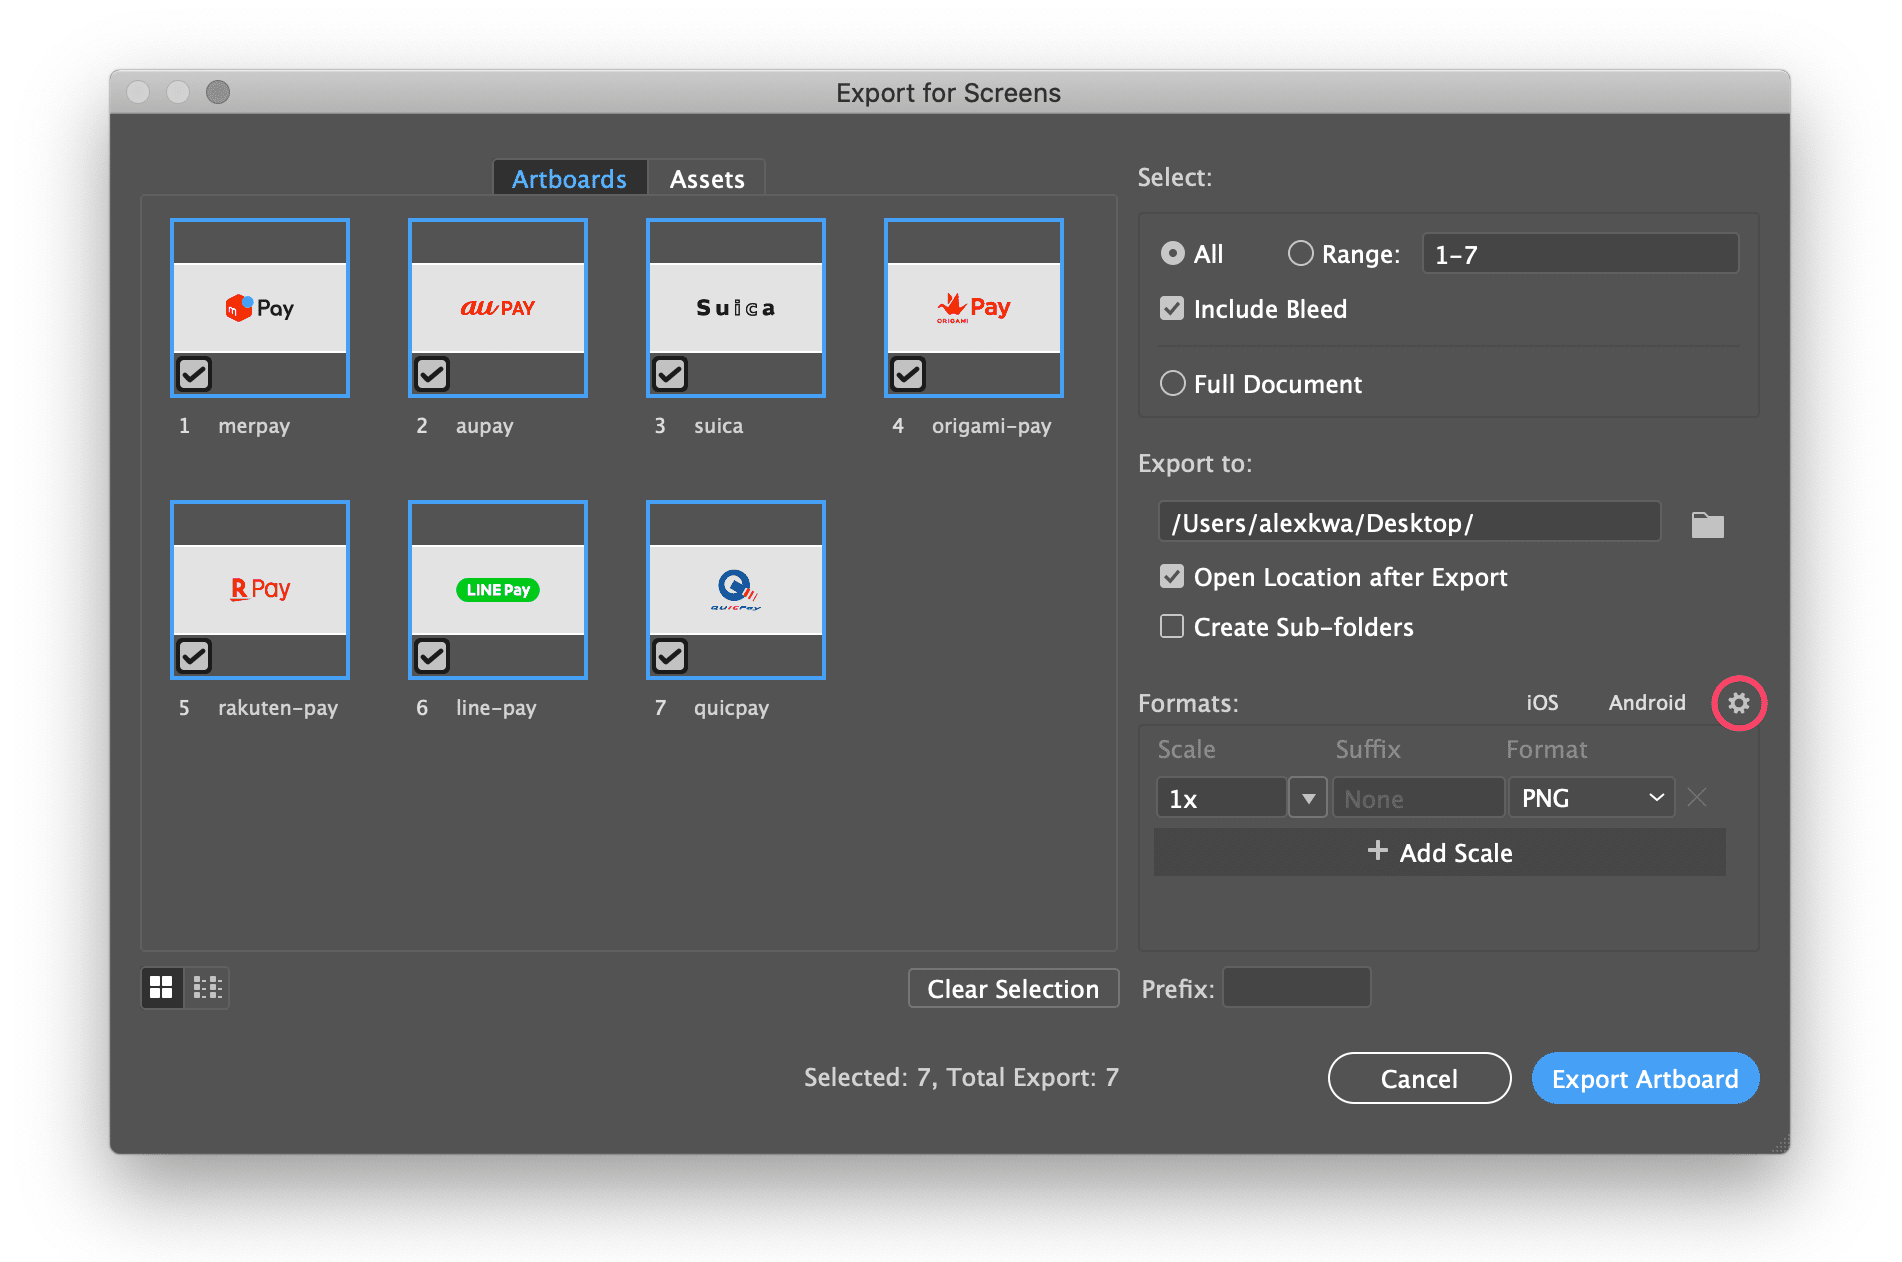Click the 'suica' artboard name

pyautogui.click(x=719, y=426)
